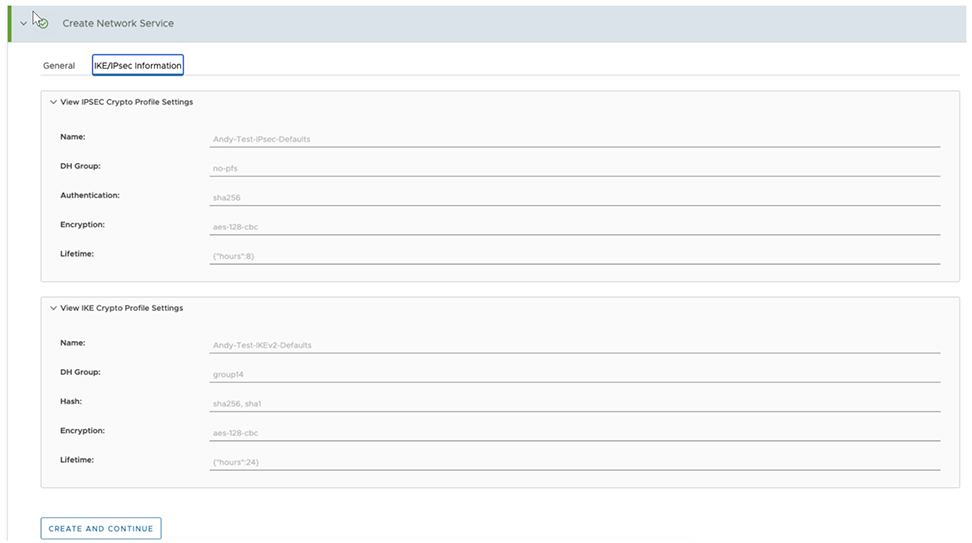Click the green checkmark status icon

coord(42,23)
